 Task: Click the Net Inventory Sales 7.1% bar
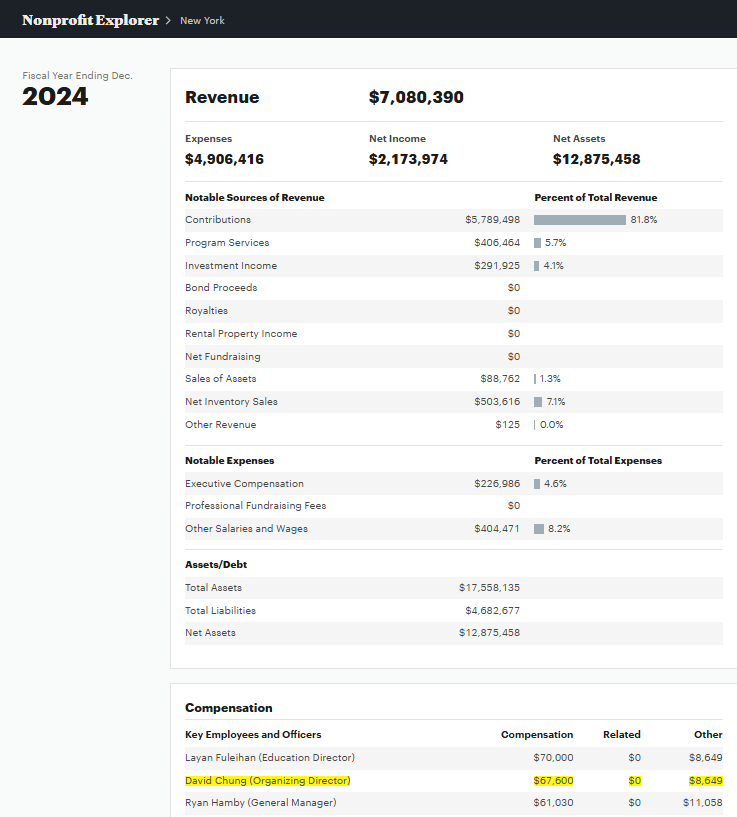point(538,402)
